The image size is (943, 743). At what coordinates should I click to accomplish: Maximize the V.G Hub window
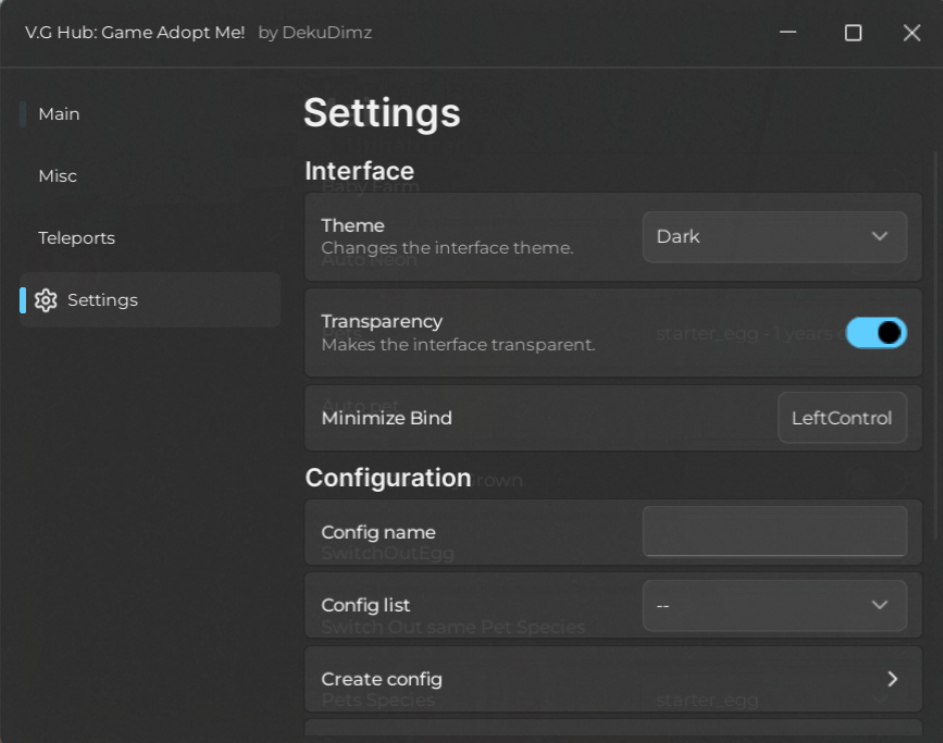tap(853, 32)
